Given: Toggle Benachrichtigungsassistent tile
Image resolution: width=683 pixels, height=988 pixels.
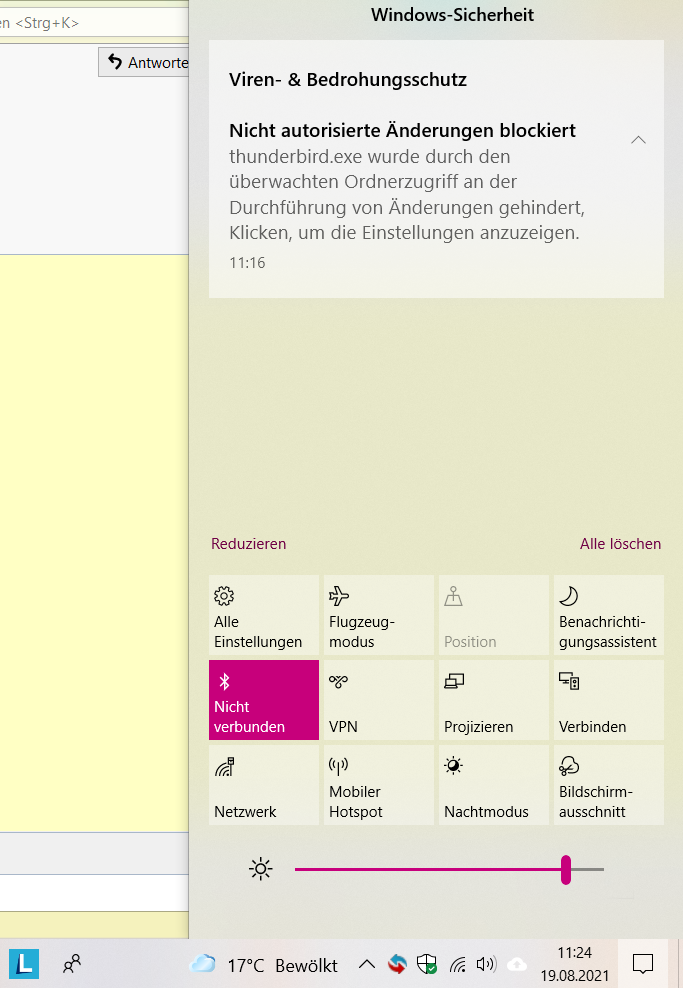Looking at the screenshot, I should click(x=609, y=615).
